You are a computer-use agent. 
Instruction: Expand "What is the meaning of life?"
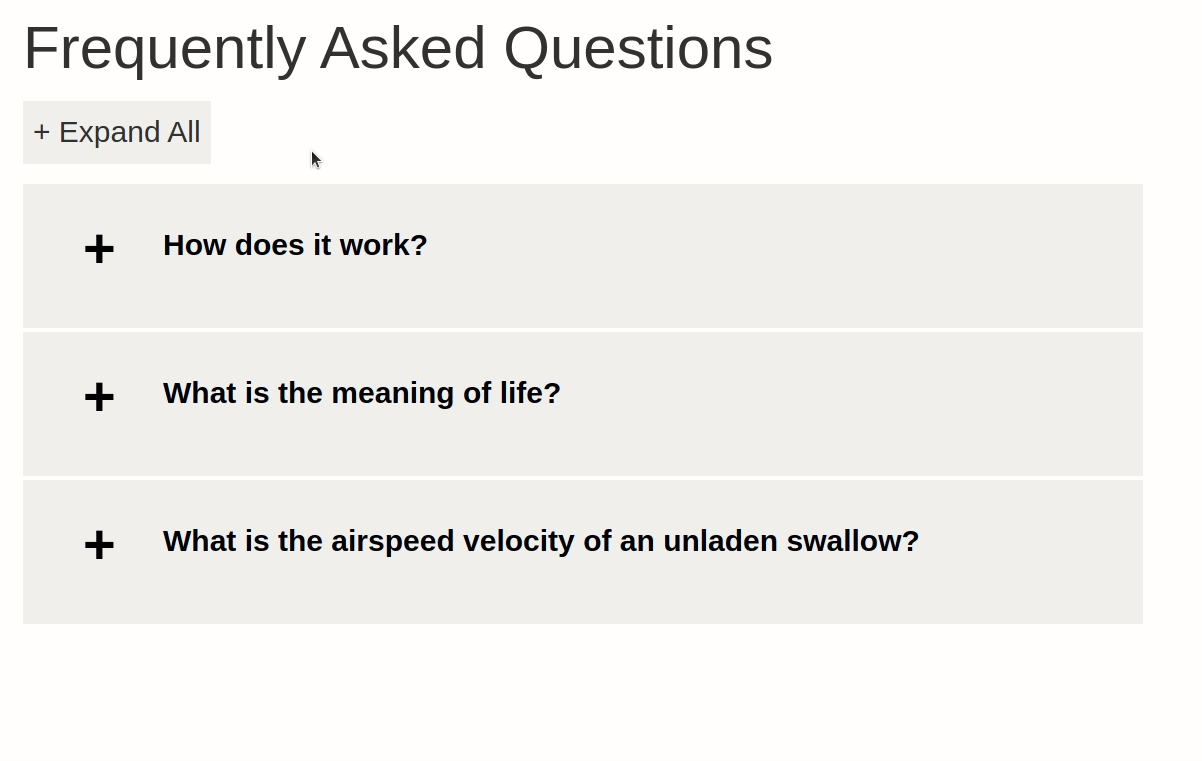click(x=361, y=393)
